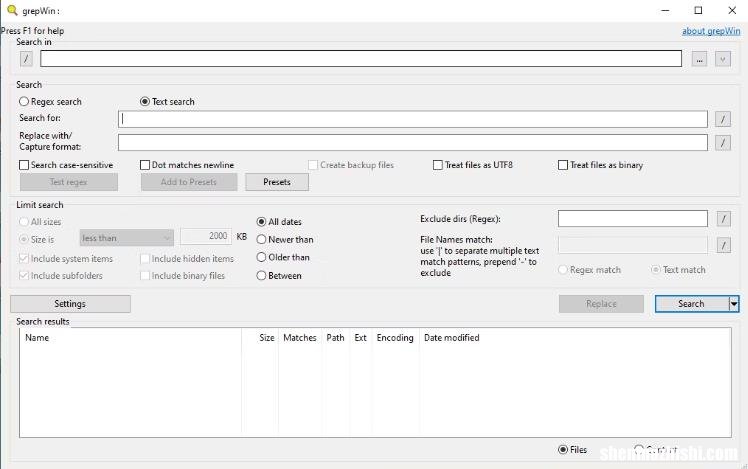Click the slash button left of Search in field
The height and width of the screenshot is (469, 748).
point(26,59)
